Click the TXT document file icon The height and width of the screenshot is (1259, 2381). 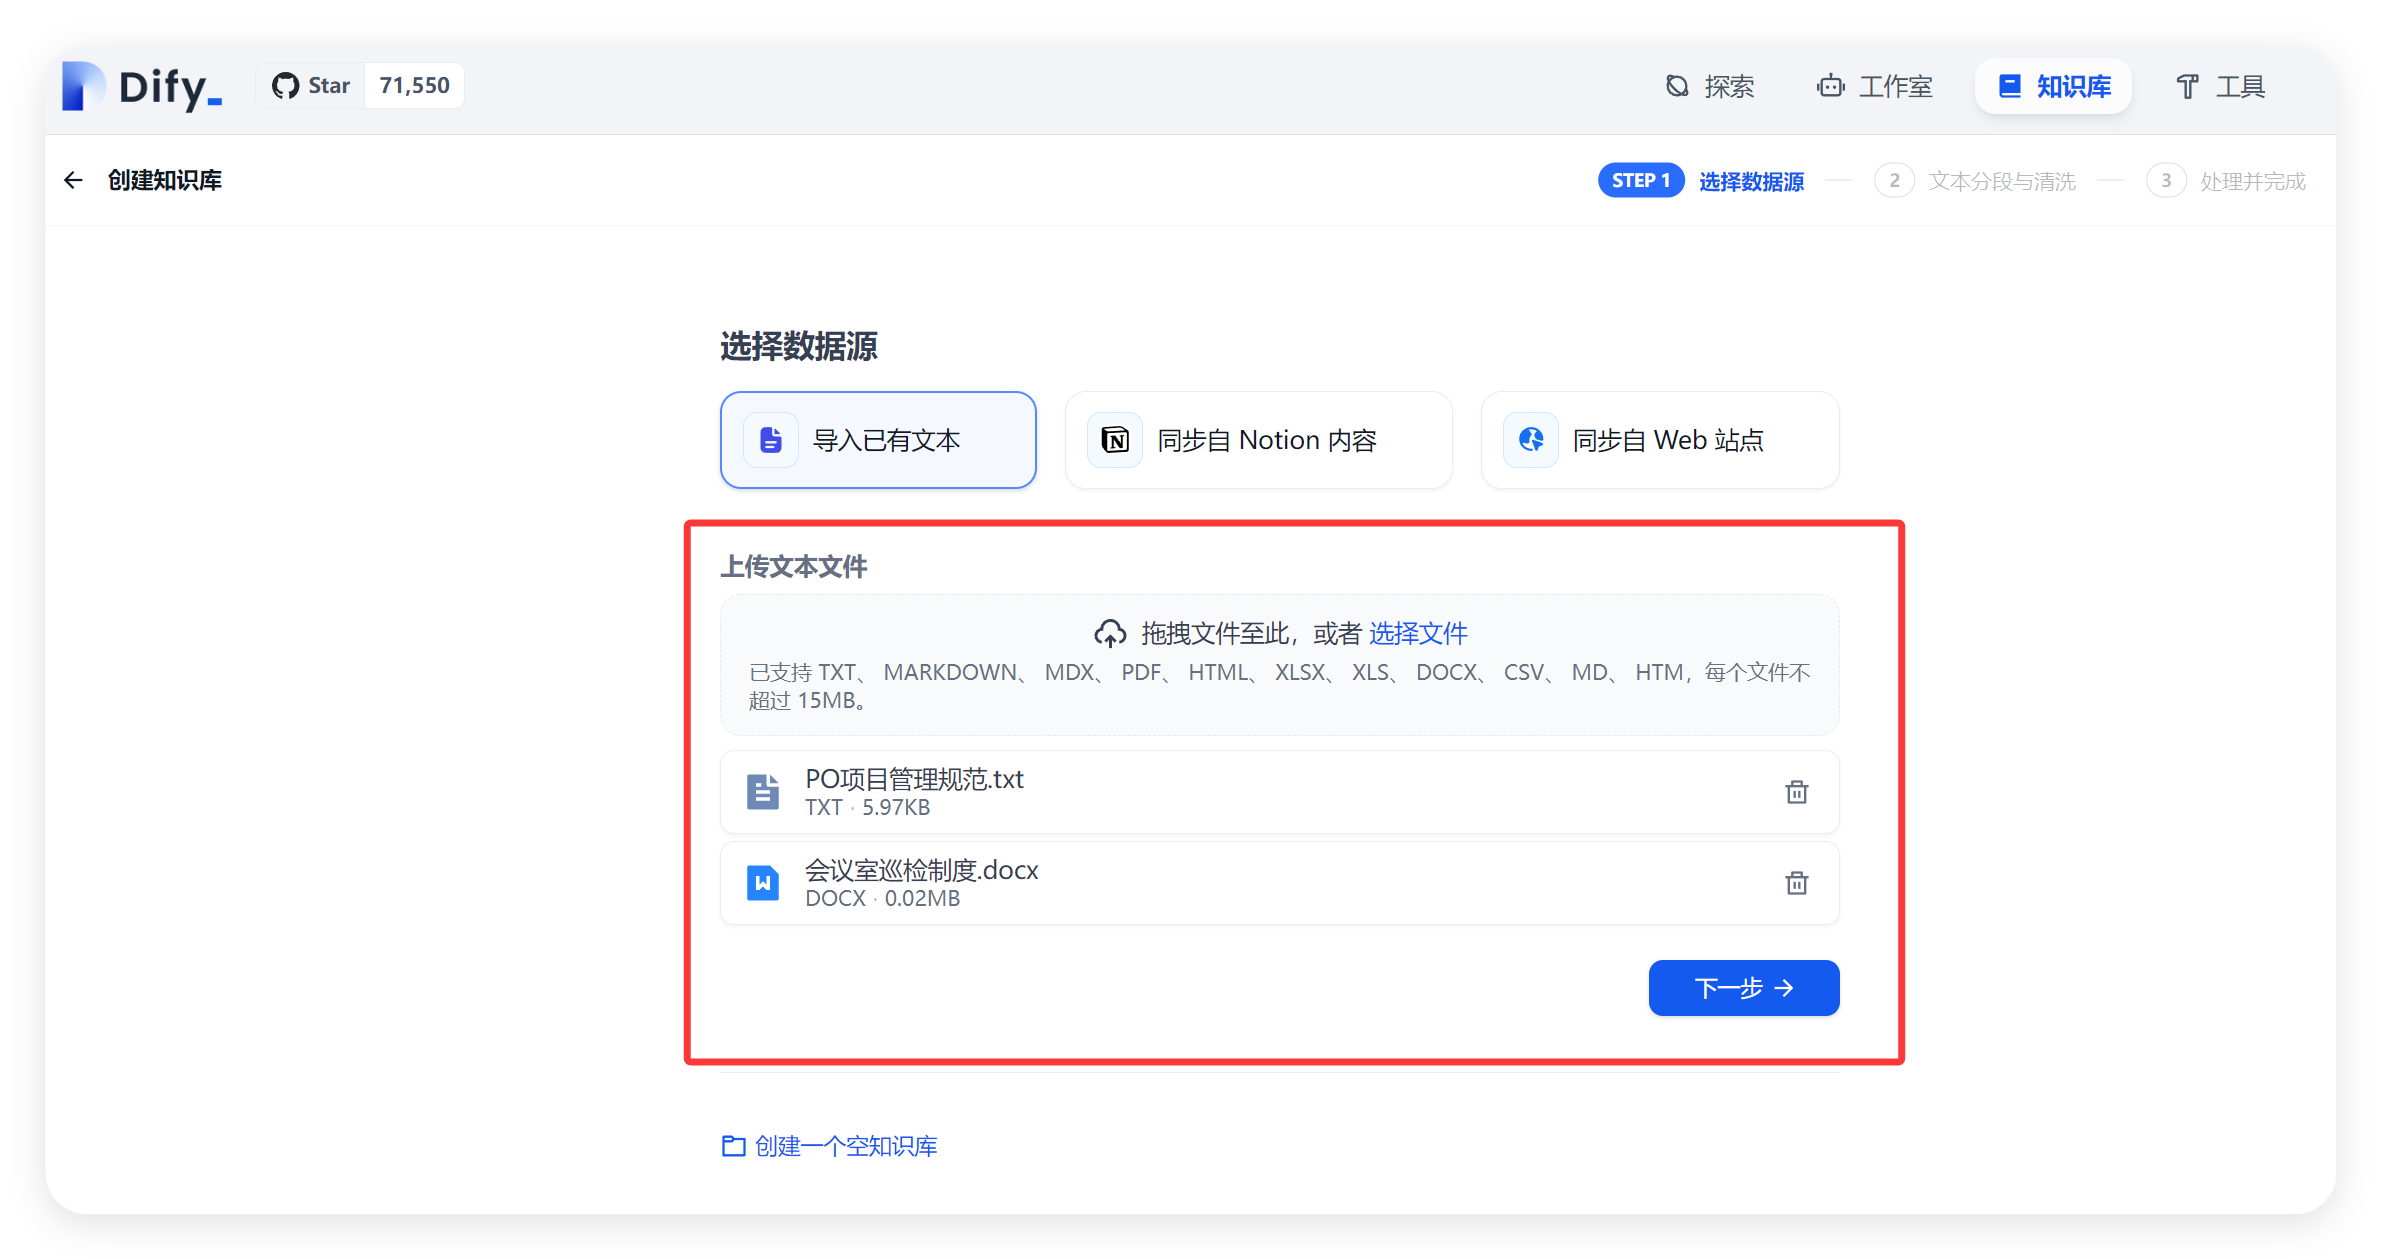coord(763,792)
